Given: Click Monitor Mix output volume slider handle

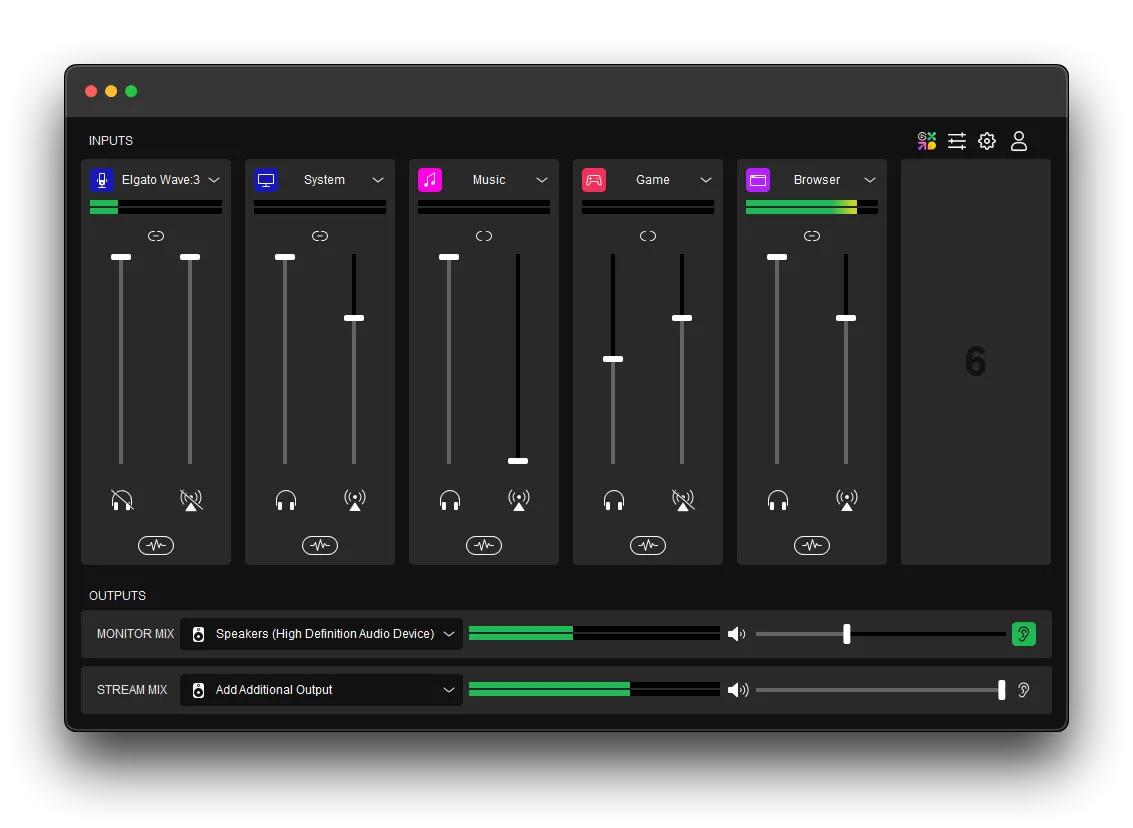Looking at the screenshot, I should point(847,634).
